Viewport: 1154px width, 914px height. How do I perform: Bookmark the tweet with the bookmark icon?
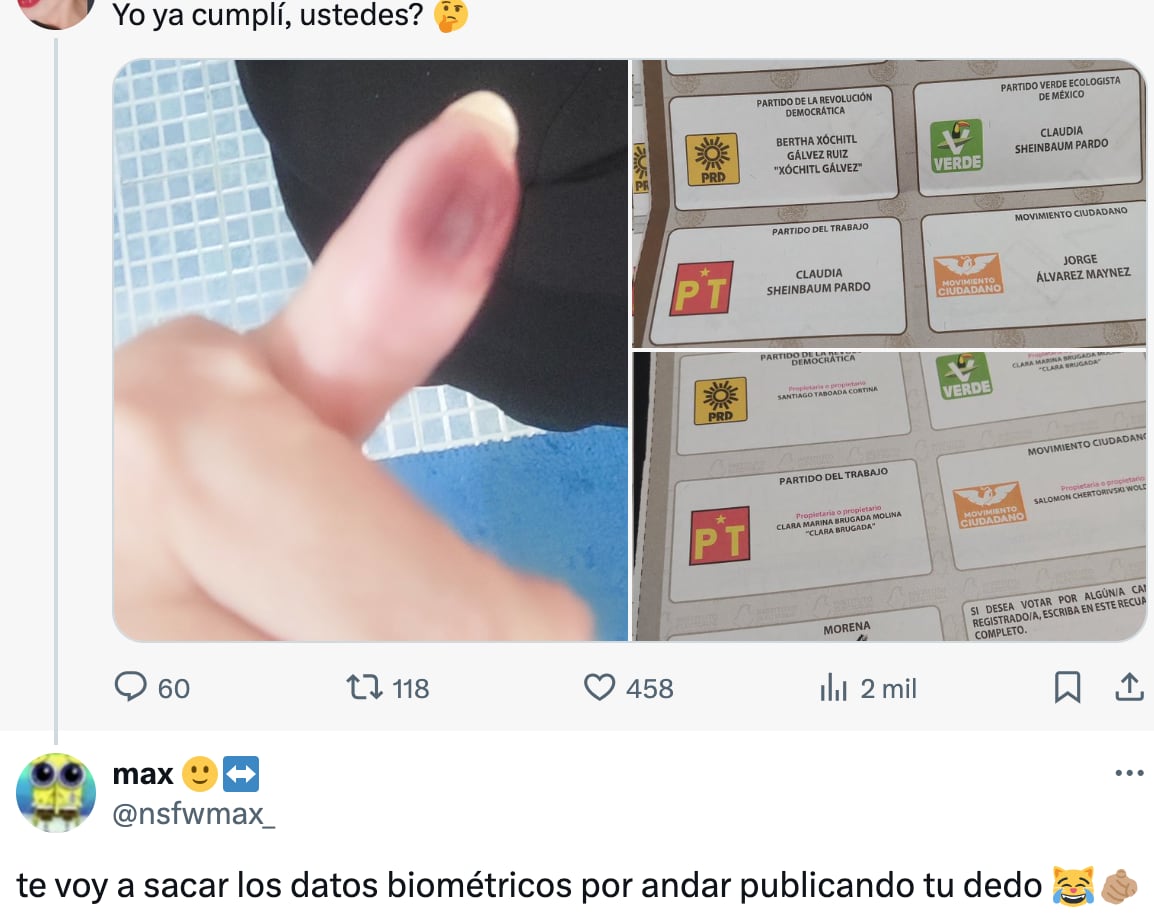click(x=1067, y=687)
